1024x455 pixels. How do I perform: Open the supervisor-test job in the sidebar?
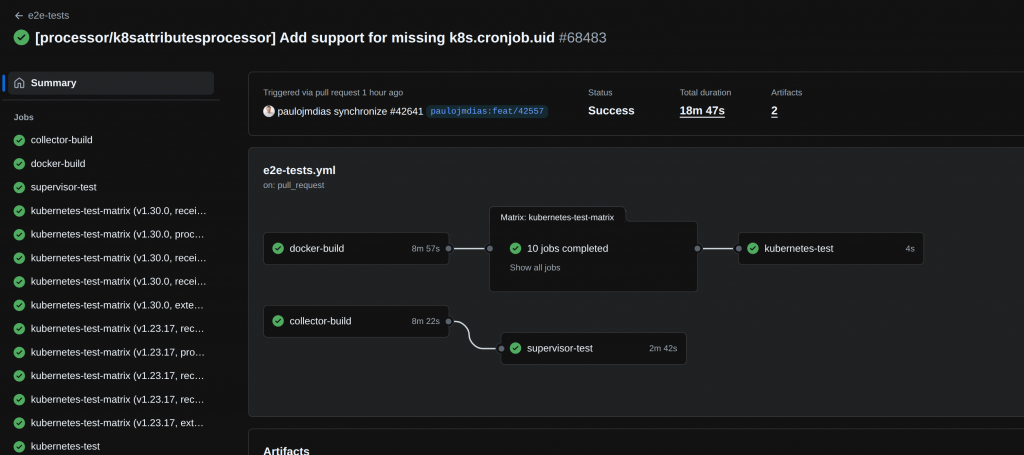coord(64,187)
